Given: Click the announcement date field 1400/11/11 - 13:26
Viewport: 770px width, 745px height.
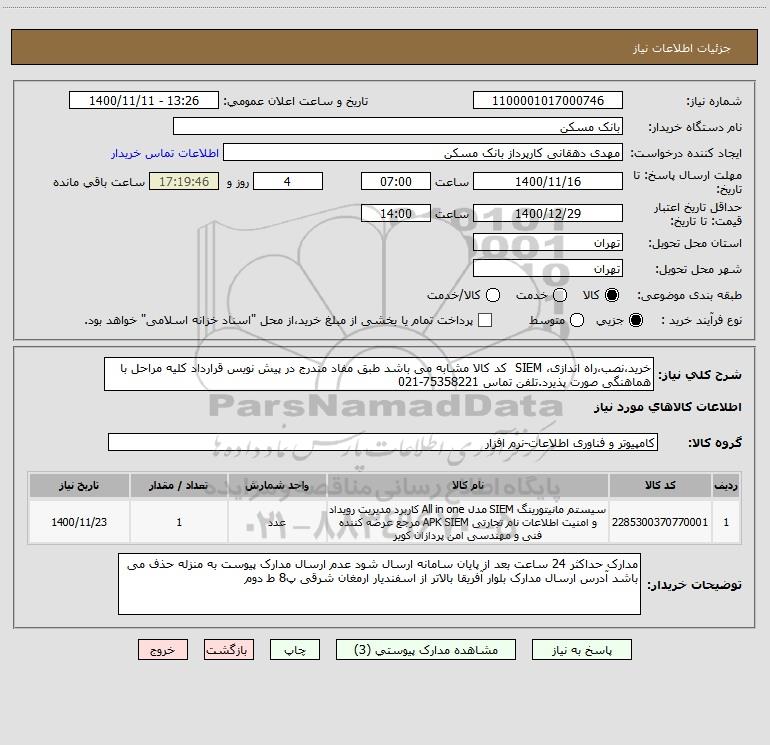Looking at the screenshot, I should (x=144, y=100).
